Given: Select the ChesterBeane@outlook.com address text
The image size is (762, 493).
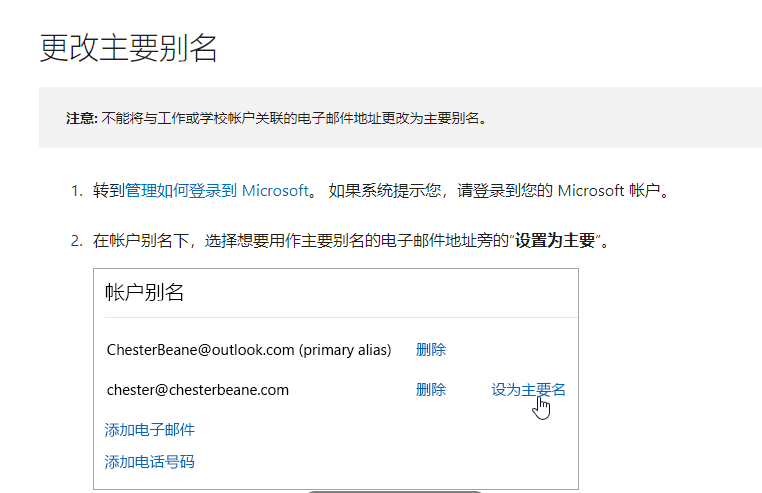Looking at the screenshot, I should (200, 350).
